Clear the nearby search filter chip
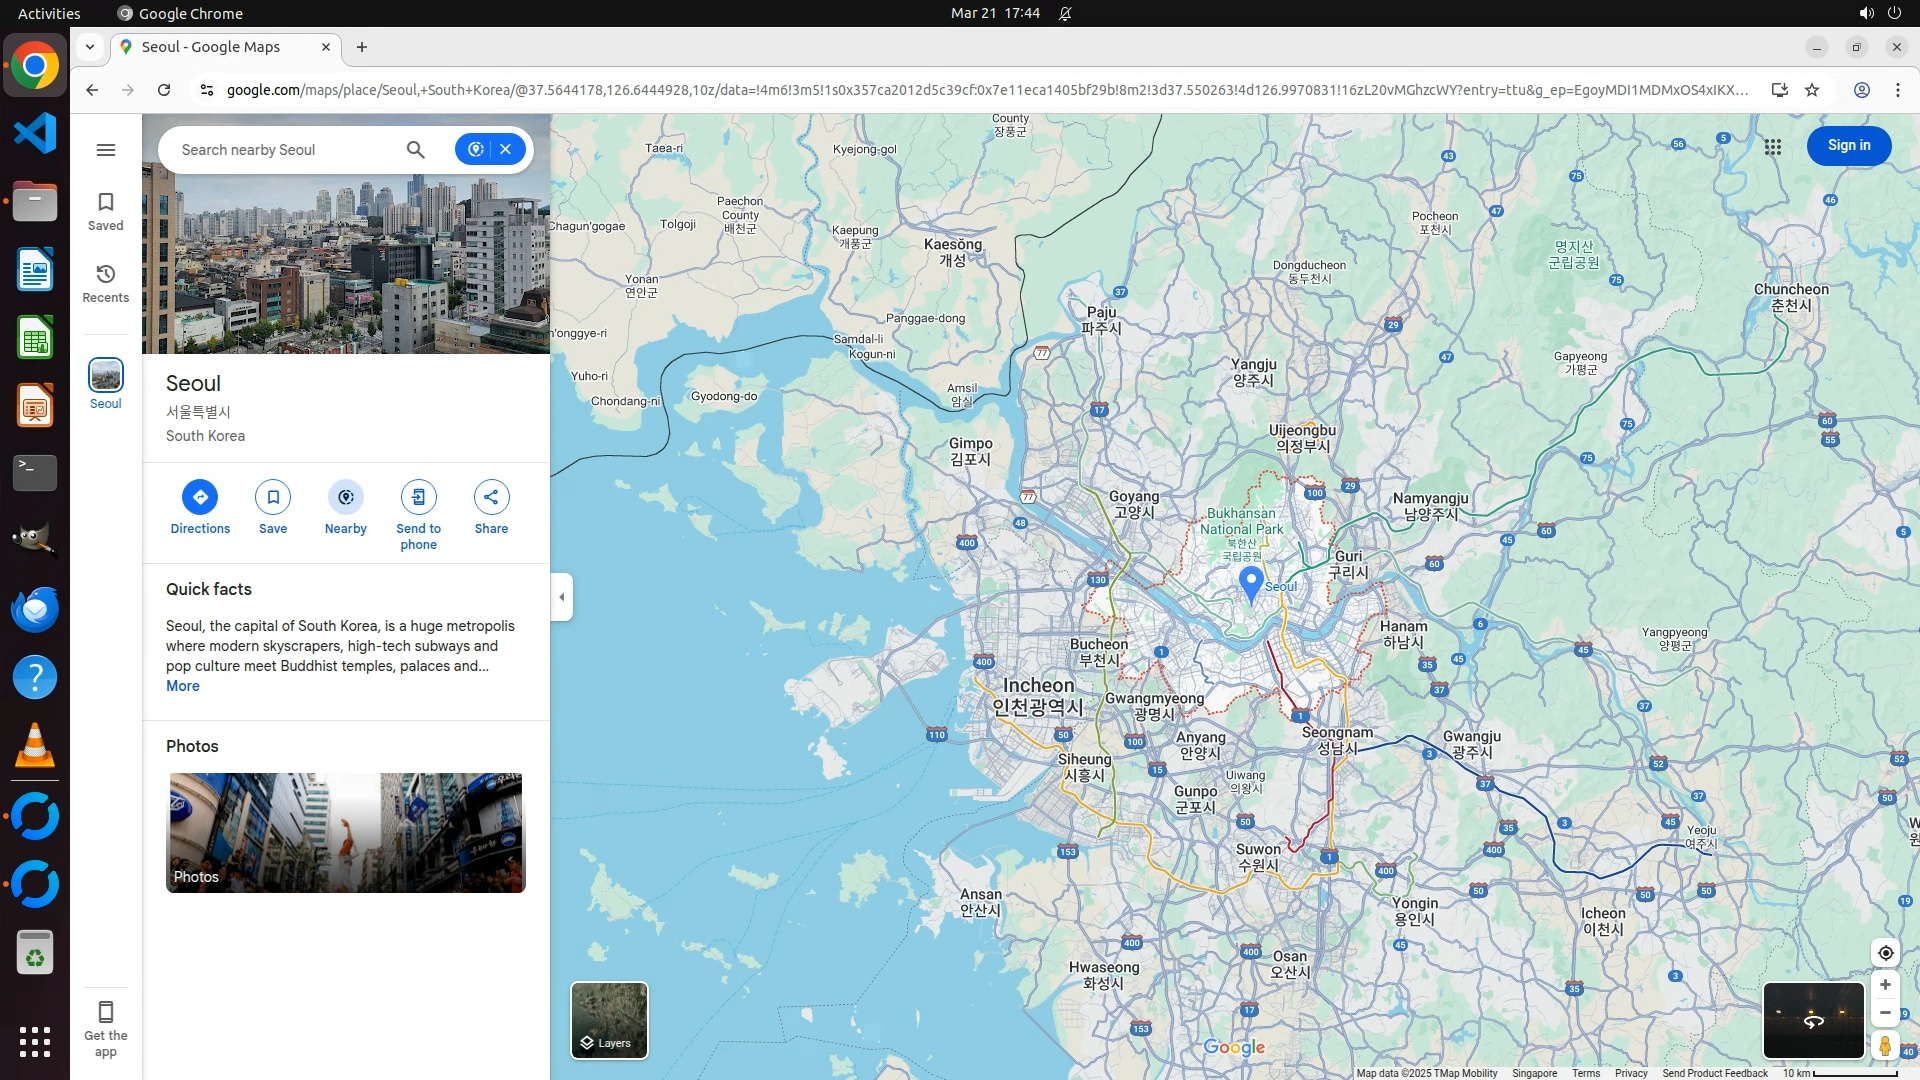The image size is (1920, 1080). 506,149
